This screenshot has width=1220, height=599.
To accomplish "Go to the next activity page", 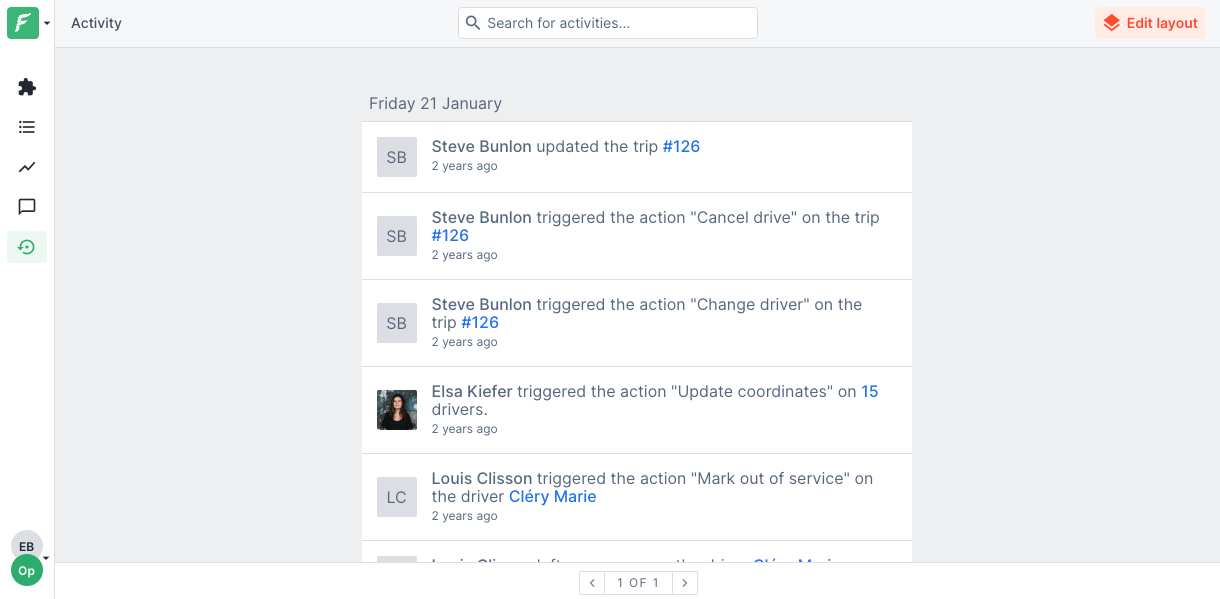I will [x=685, y=583].
